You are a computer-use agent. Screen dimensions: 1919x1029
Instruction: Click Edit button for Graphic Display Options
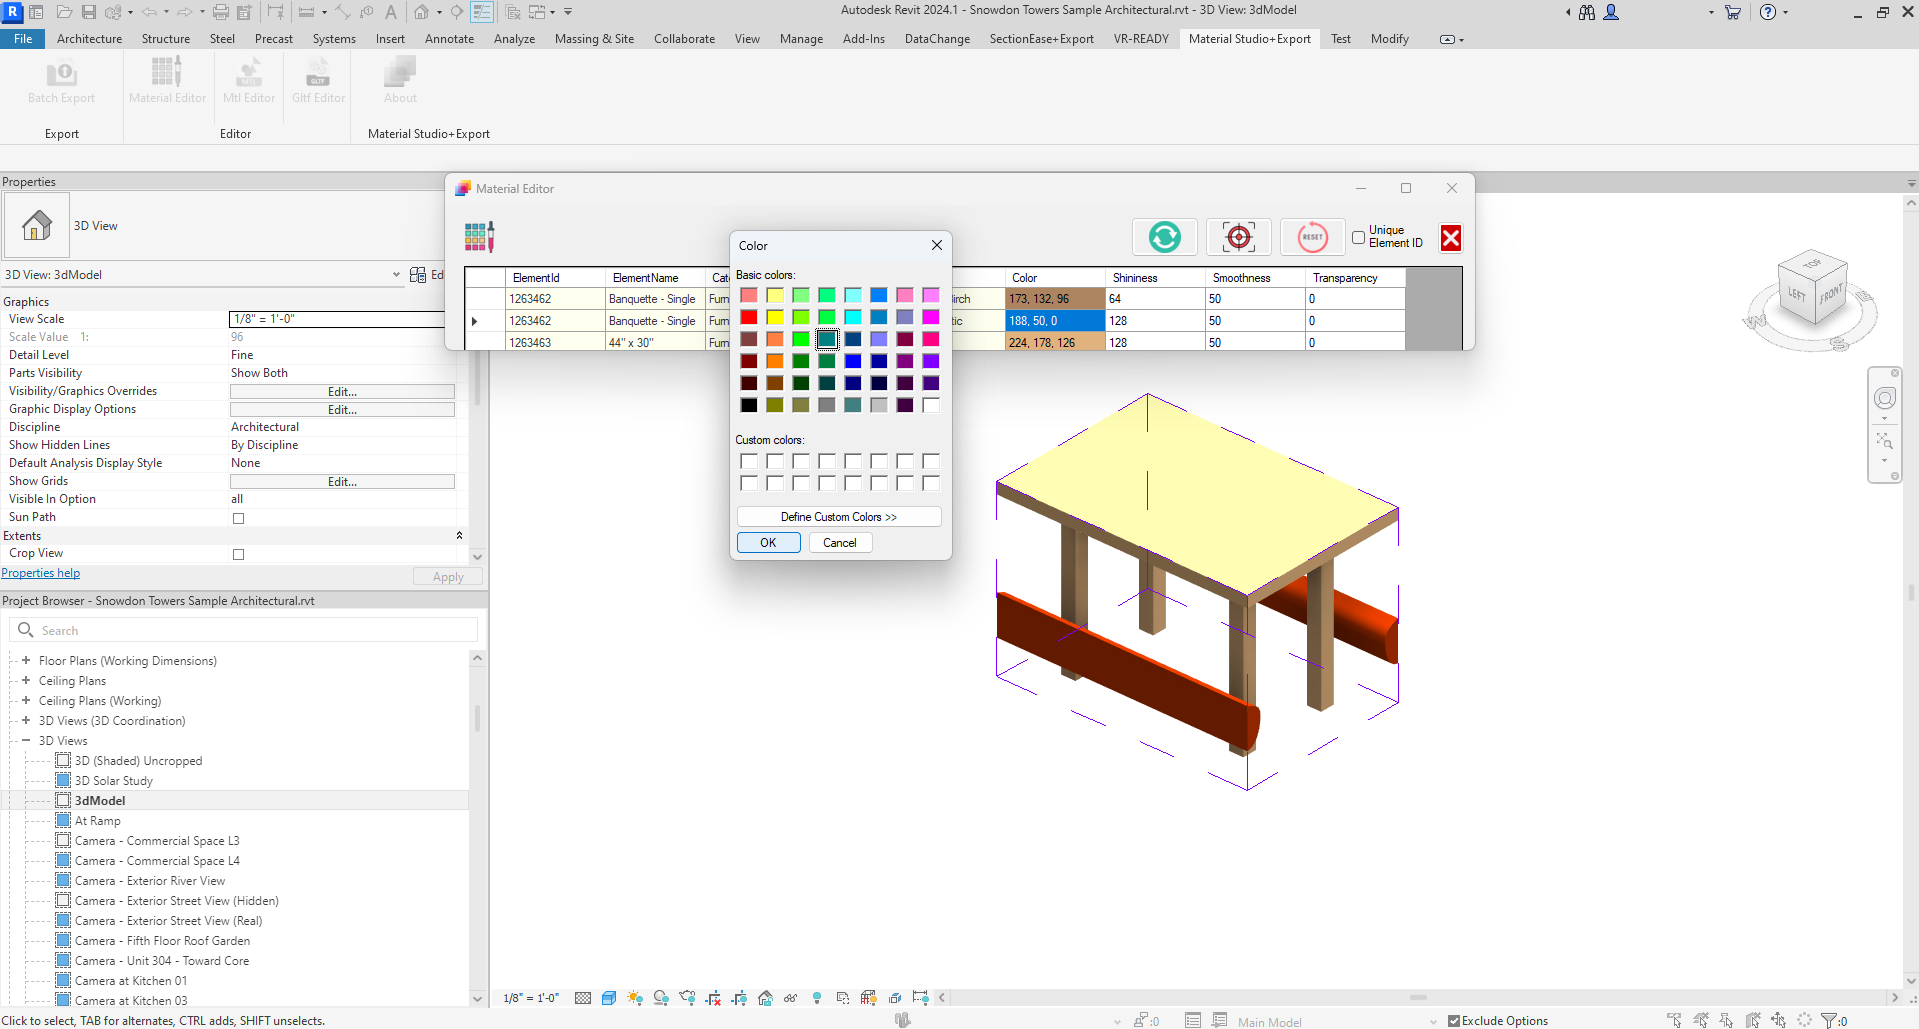342,410
